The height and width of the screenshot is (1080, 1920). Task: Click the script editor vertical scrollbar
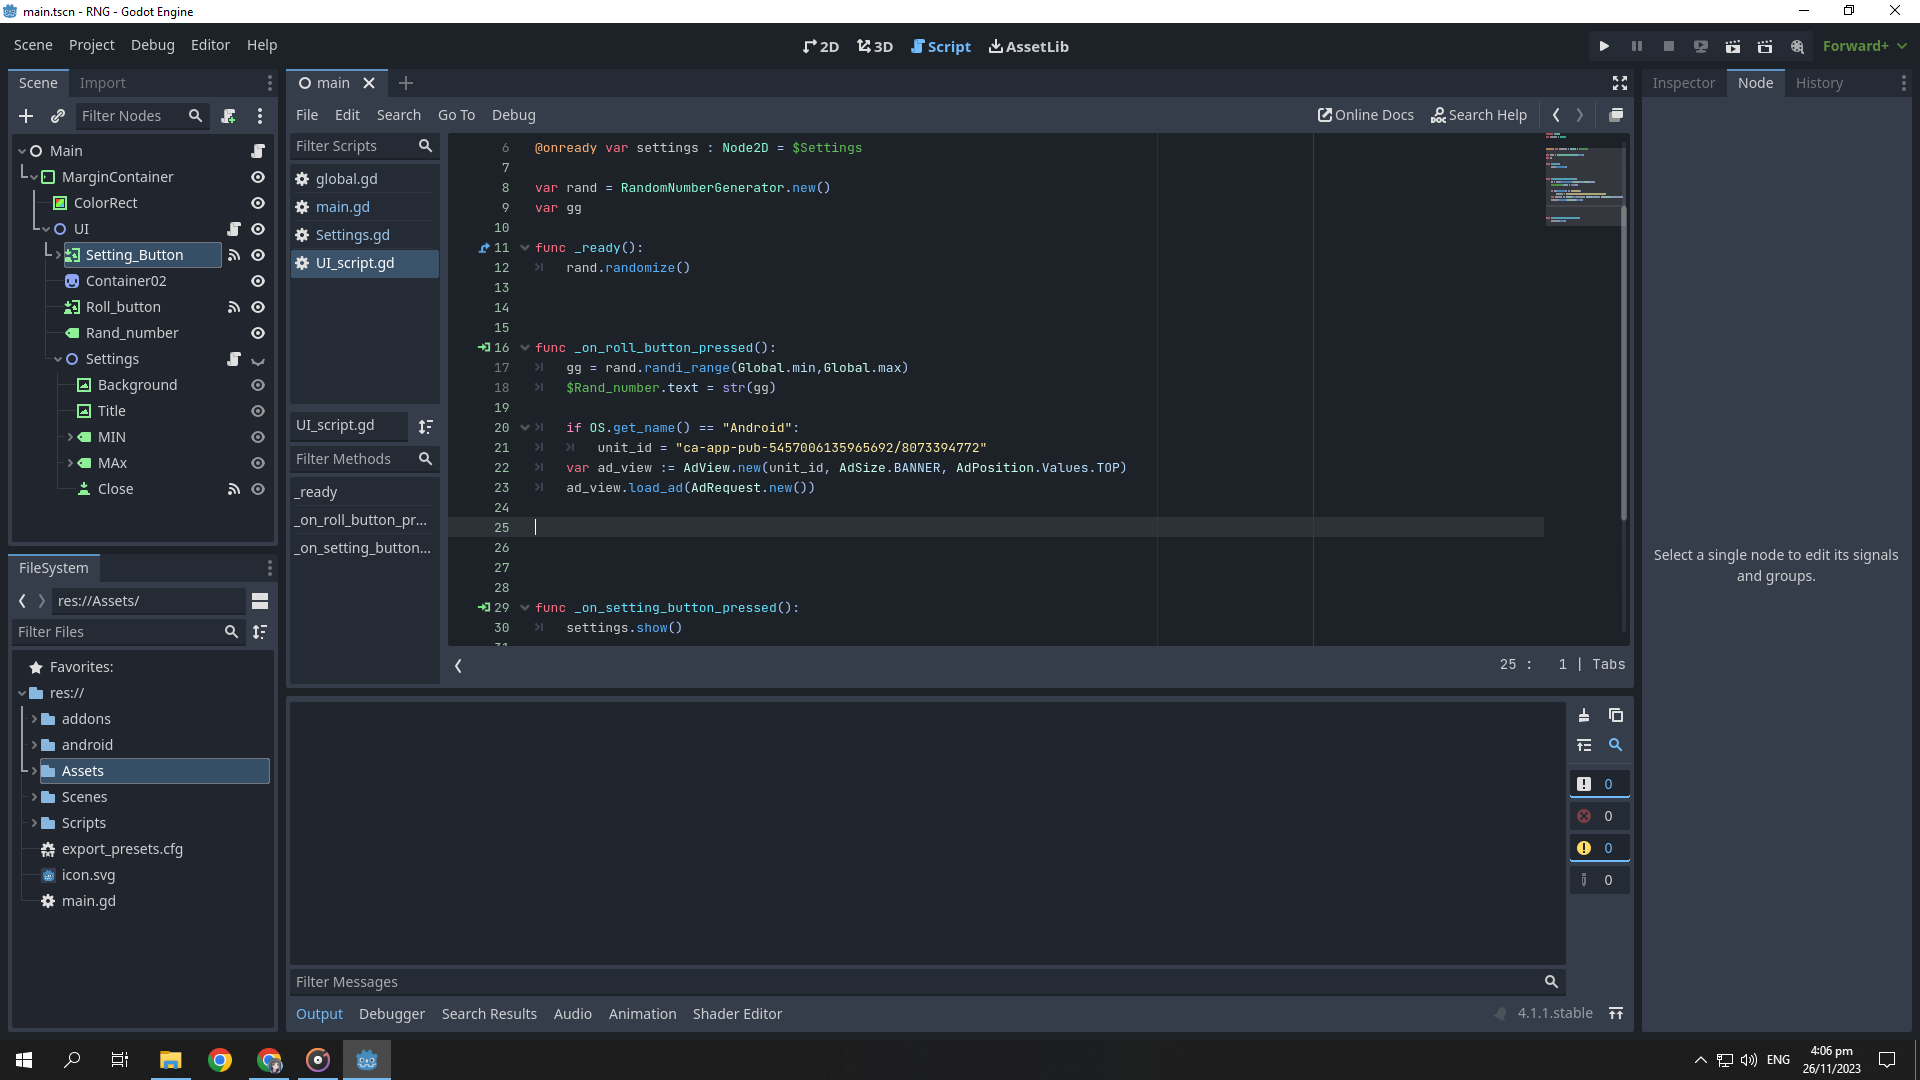1624,363
